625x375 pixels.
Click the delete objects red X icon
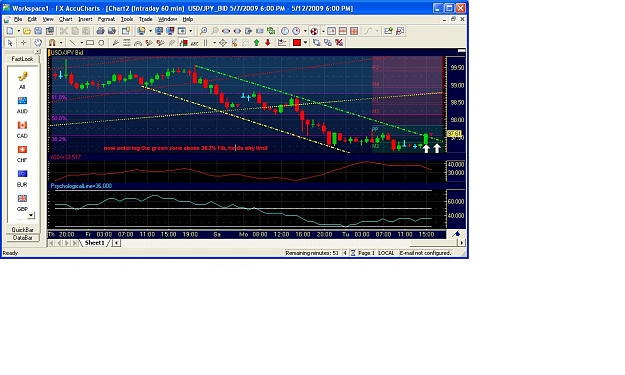click(x=339, y=43)
